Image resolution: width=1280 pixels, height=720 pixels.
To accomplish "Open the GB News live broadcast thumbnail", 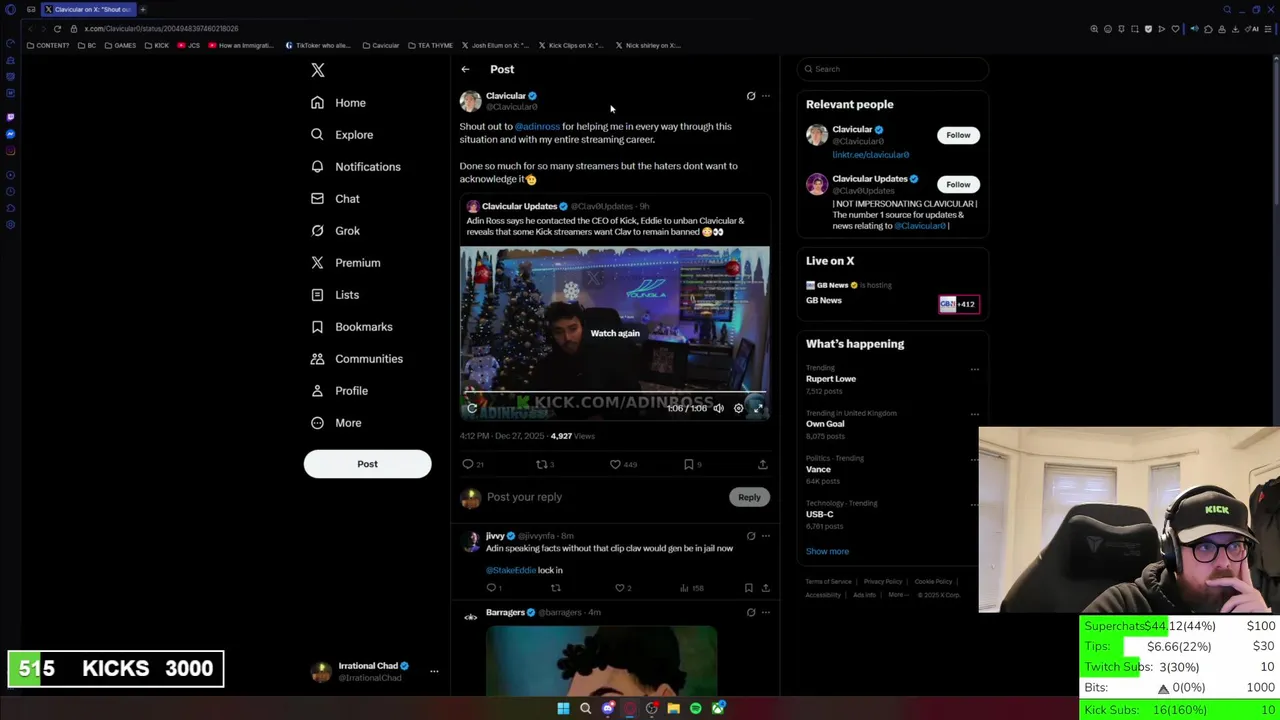I will [x=958, y=304].
